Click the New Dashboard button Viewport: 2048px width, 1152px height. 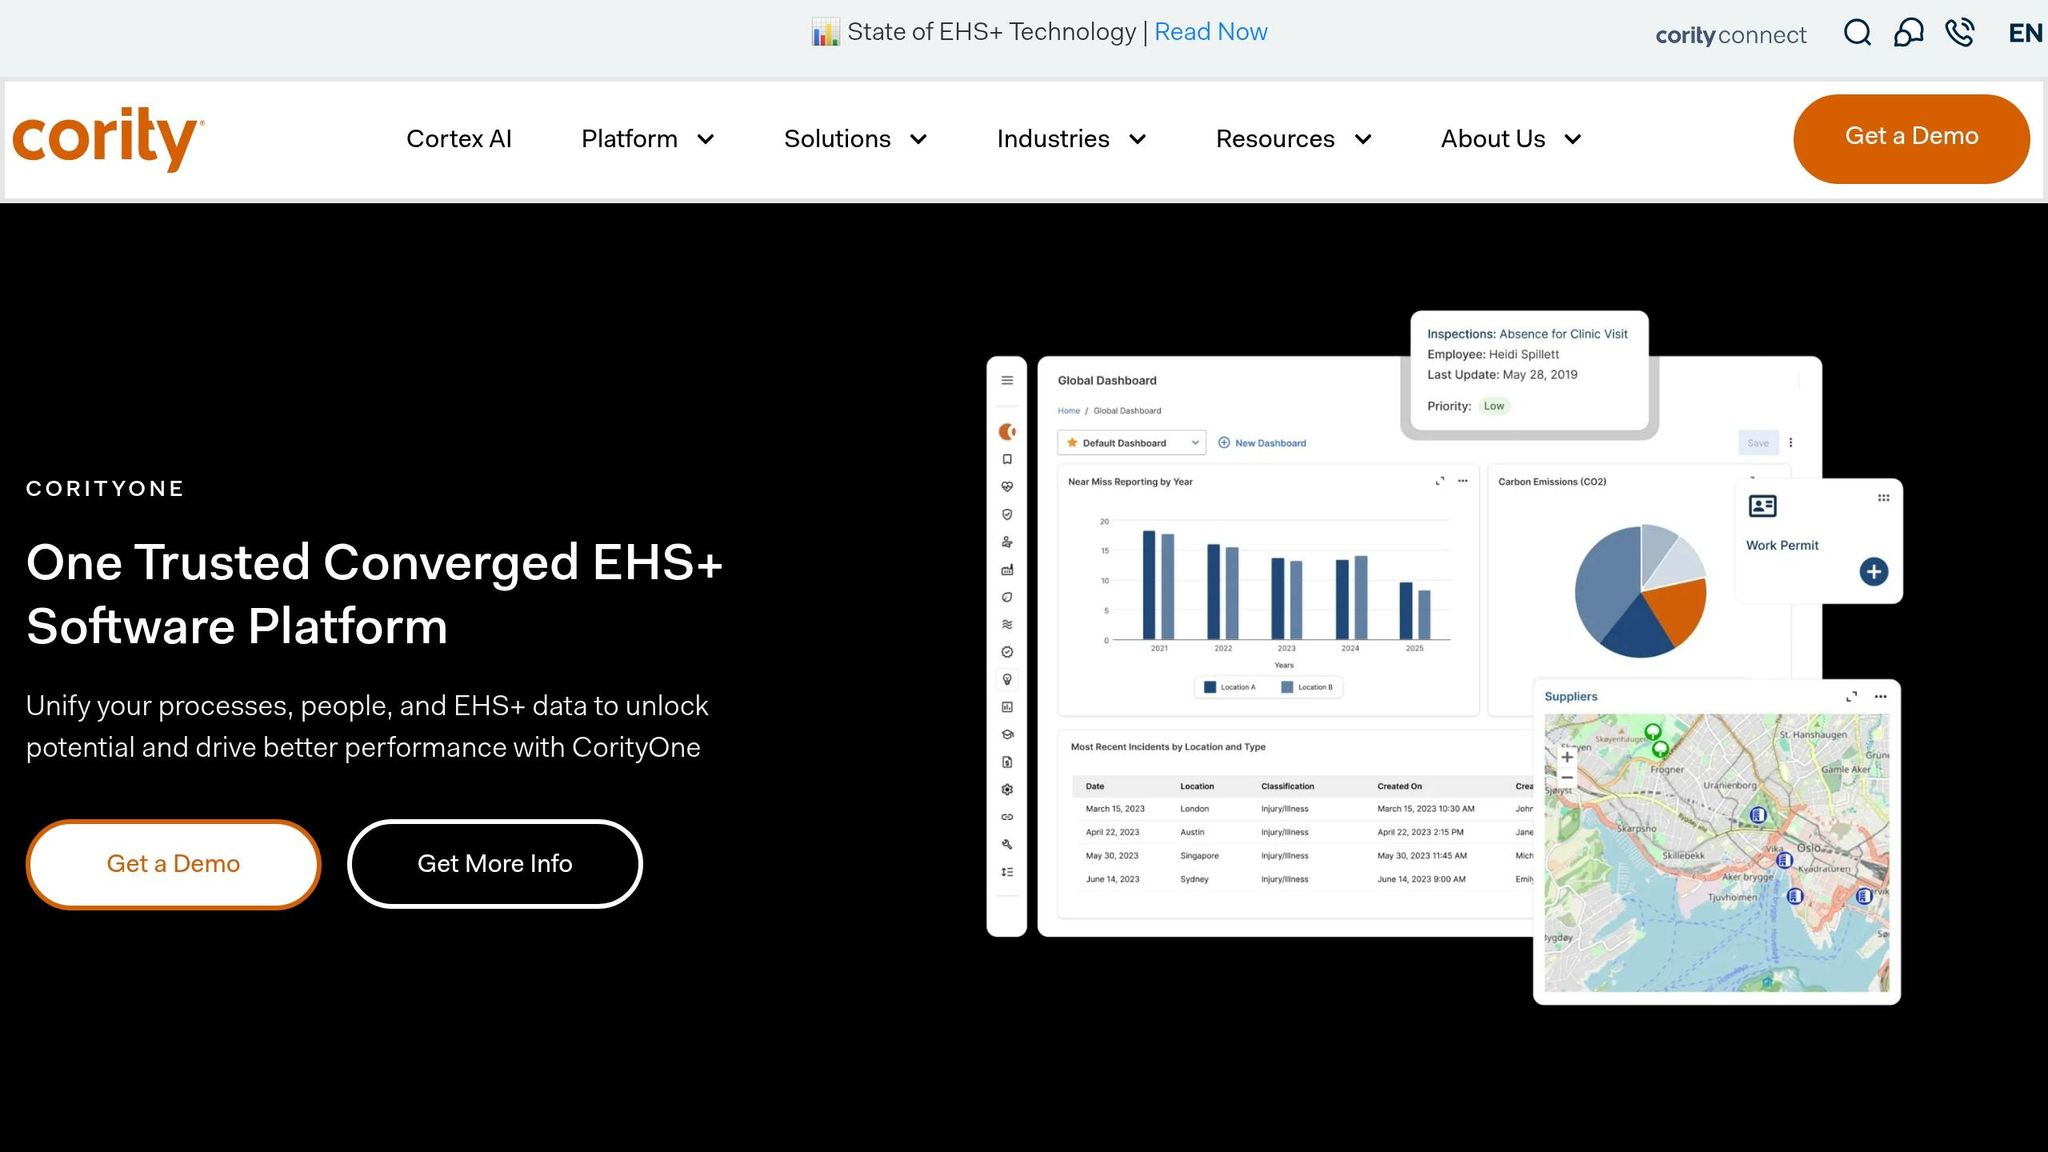point(1262,443)
